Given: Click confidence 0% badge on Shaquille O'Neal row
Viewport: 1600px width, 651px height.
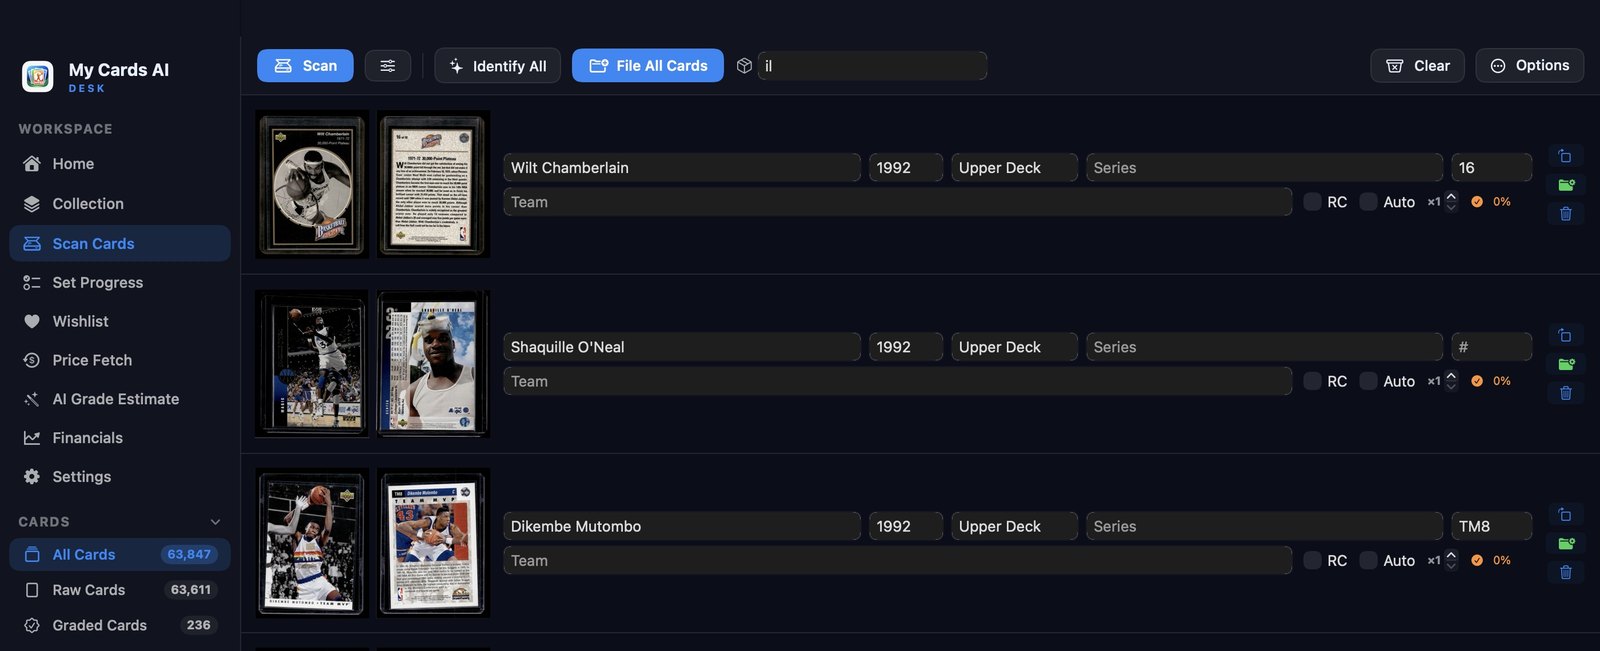Looking at the screenshot, I should coord(1491,381).
